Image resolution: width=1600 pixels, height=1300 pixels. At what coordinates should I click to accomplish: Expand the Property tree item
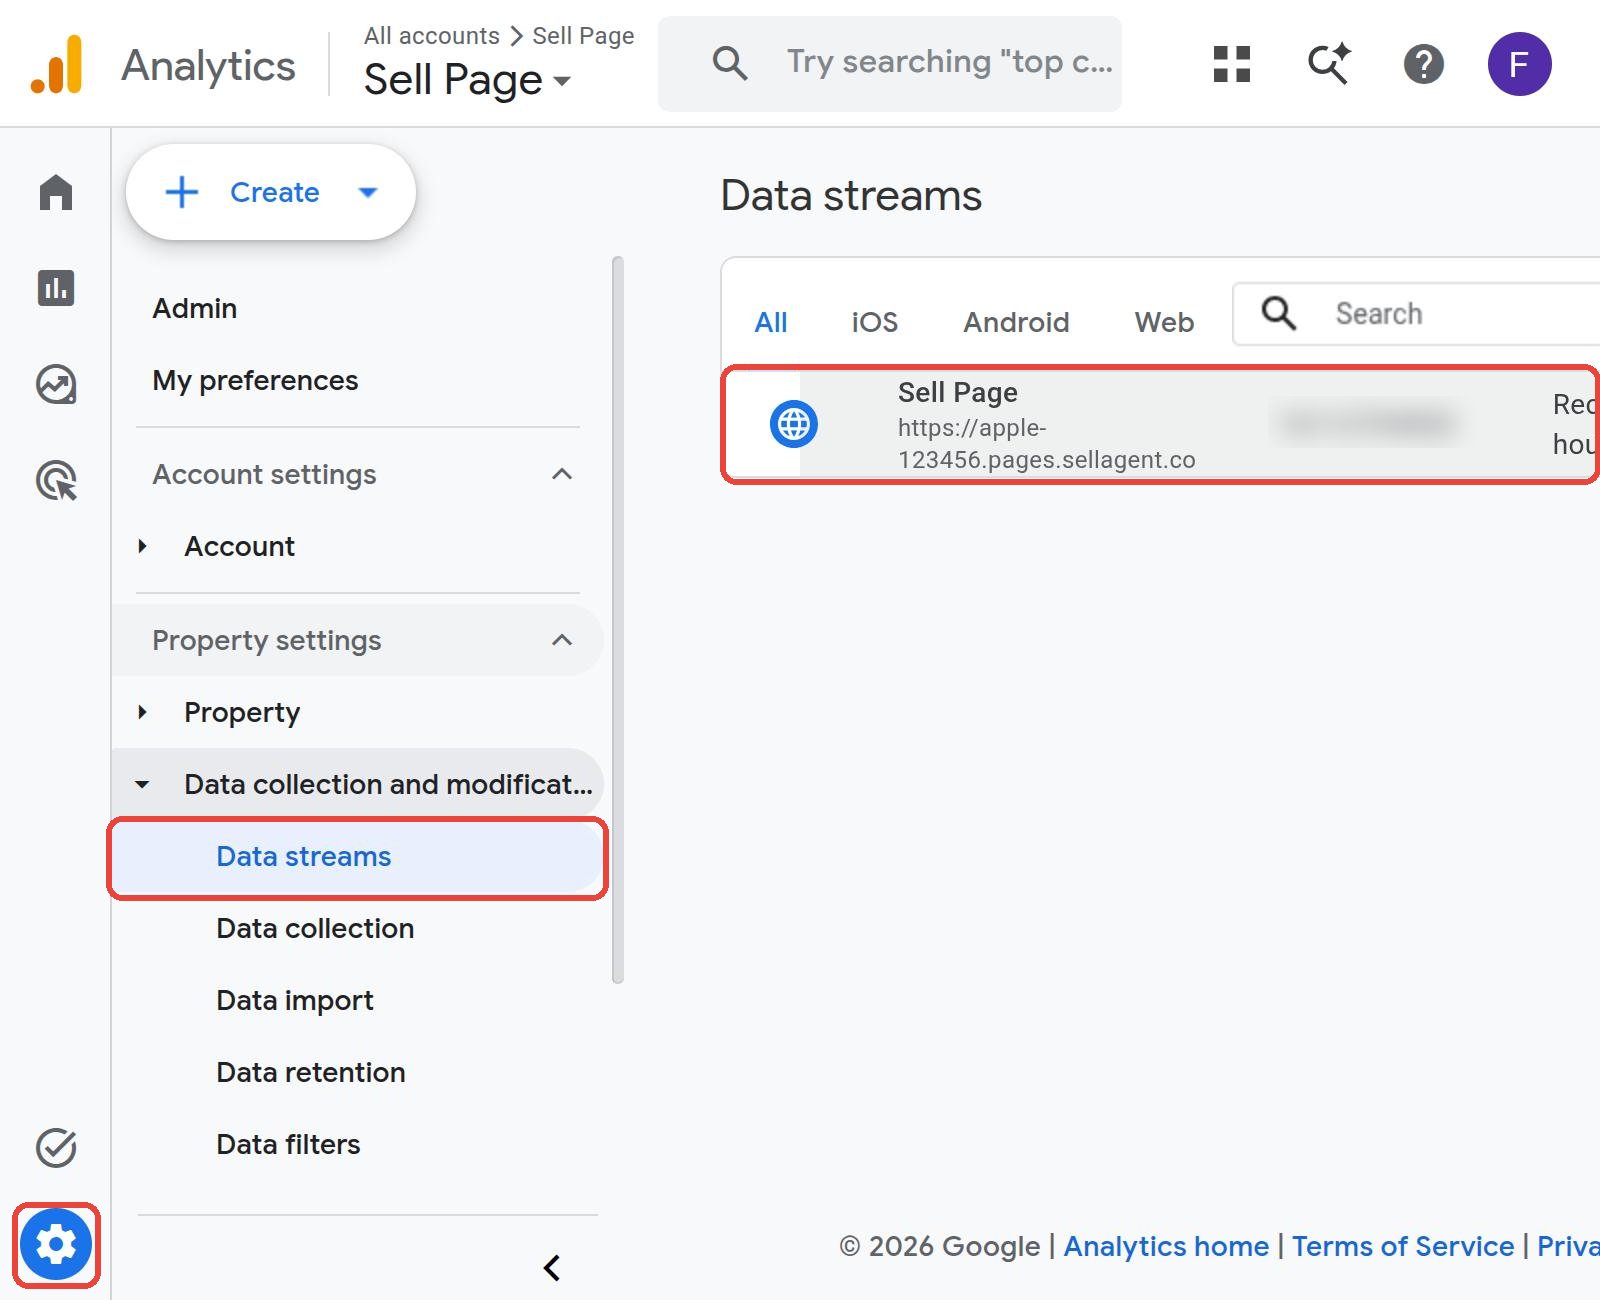click(142, 712)
